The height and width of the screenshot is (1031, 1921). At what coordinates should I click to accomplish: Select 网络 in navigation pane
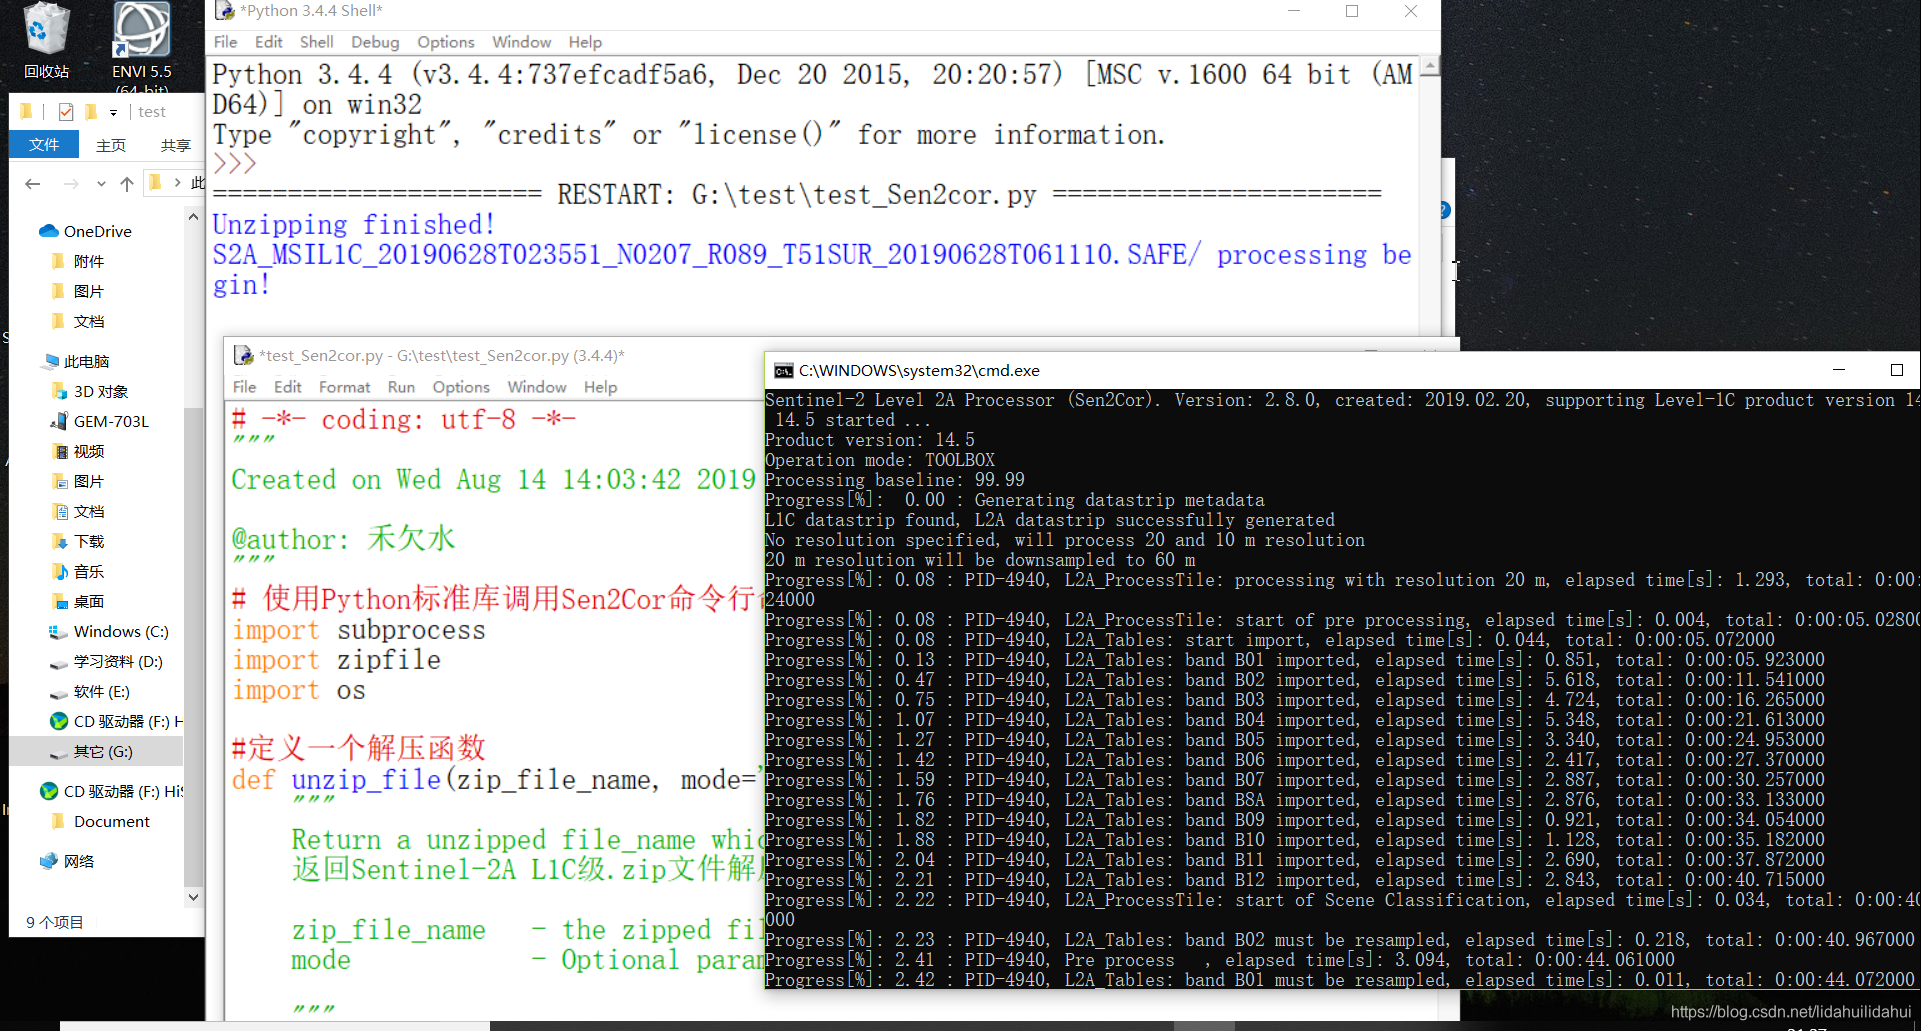click(x=67, y=861)
